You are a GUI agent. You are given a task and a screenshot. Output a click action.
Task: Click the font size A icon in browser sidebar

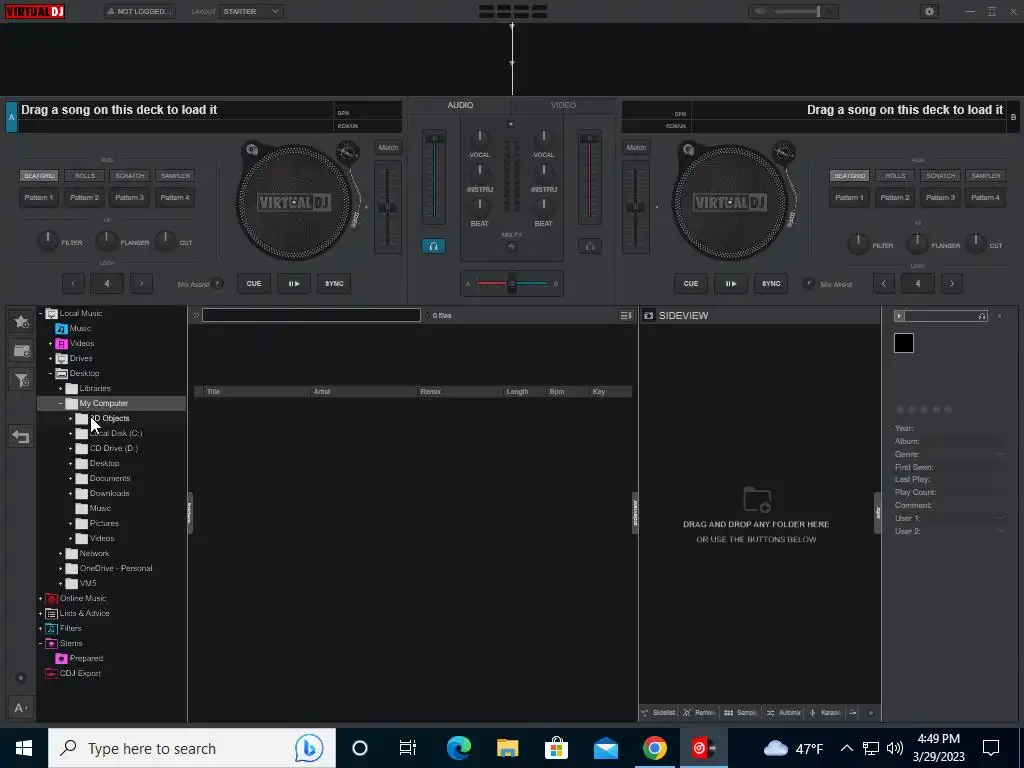tap(21, 708)
